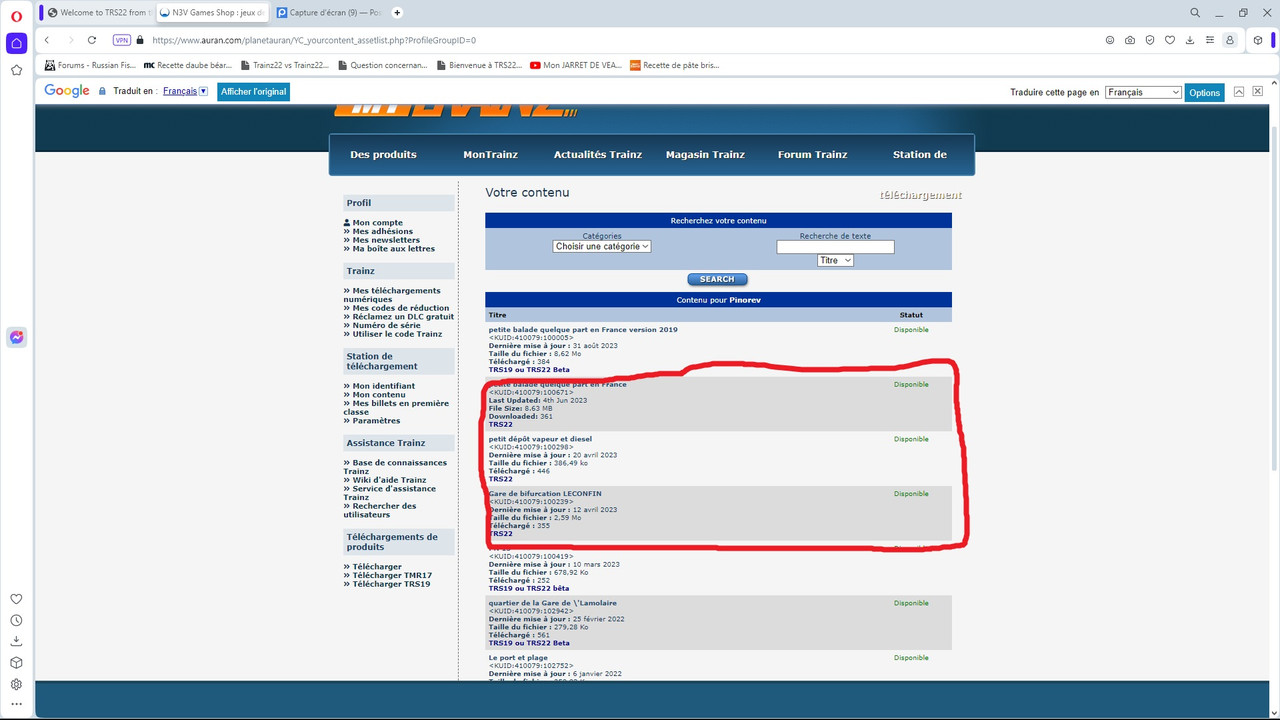Open Mon JARRET DE VEA YouTube bookmark

[576, 65]
